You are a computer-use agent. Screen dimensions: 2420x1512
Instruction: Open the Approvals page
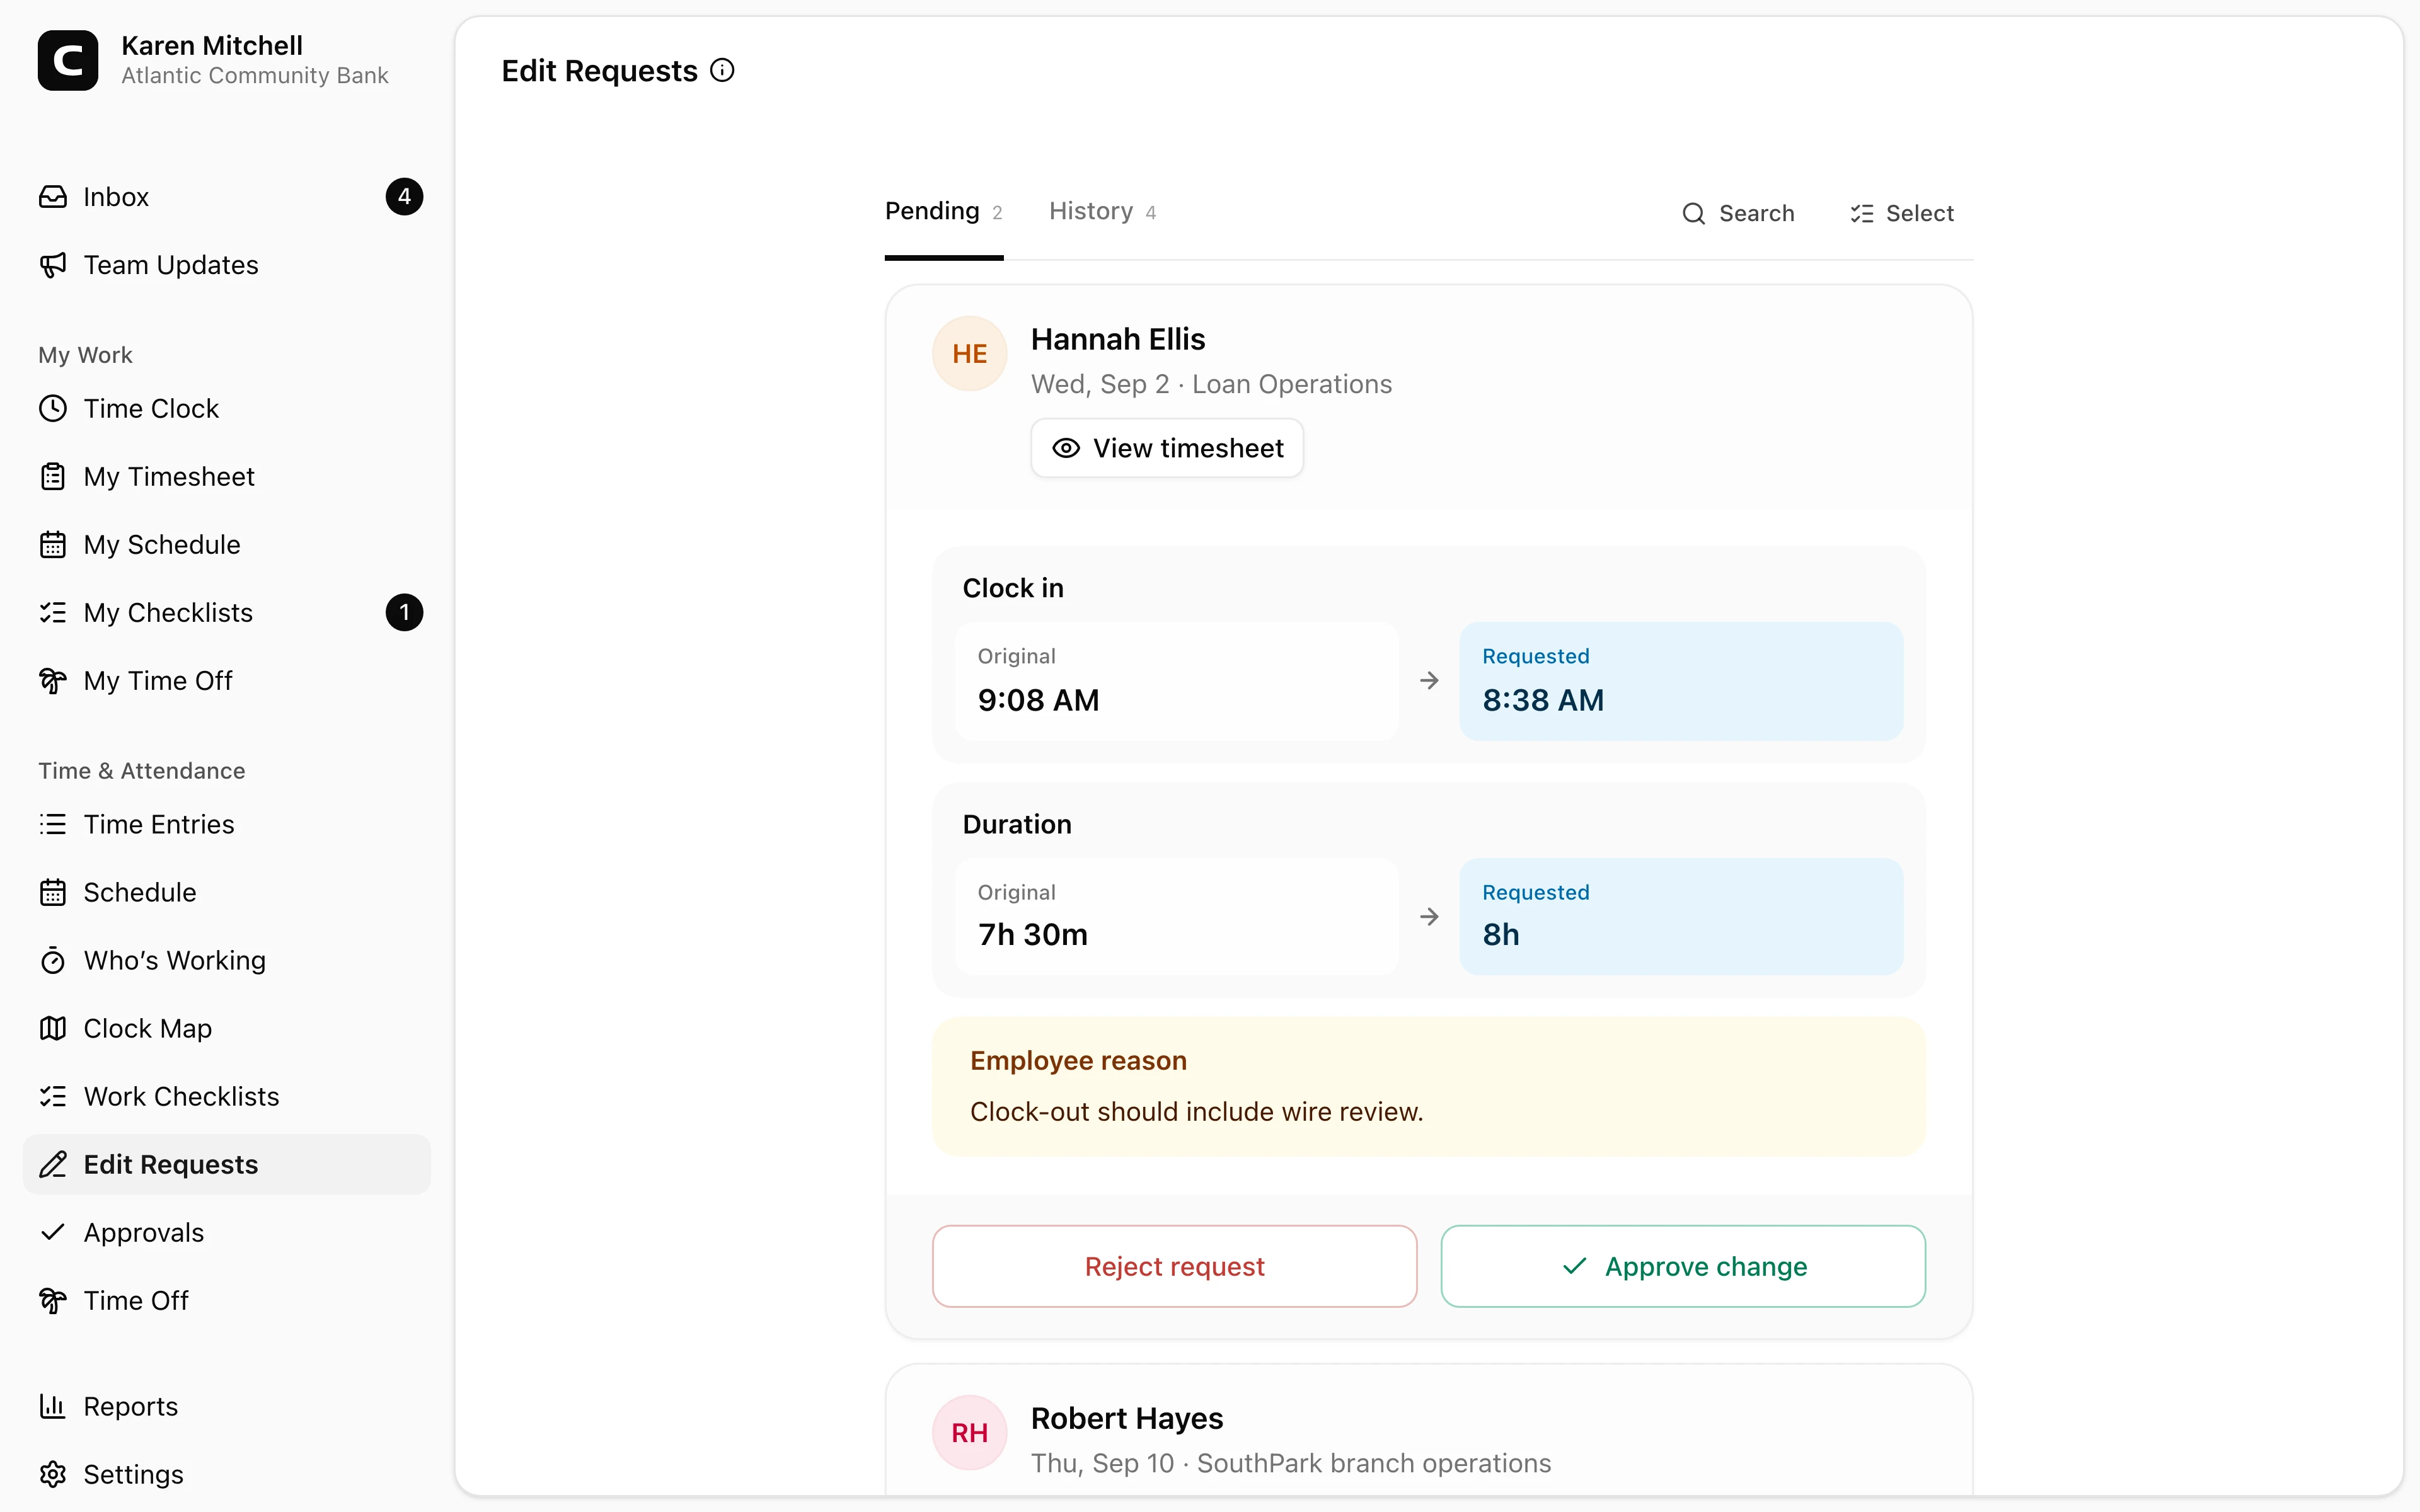click(x=227, y=1233)
